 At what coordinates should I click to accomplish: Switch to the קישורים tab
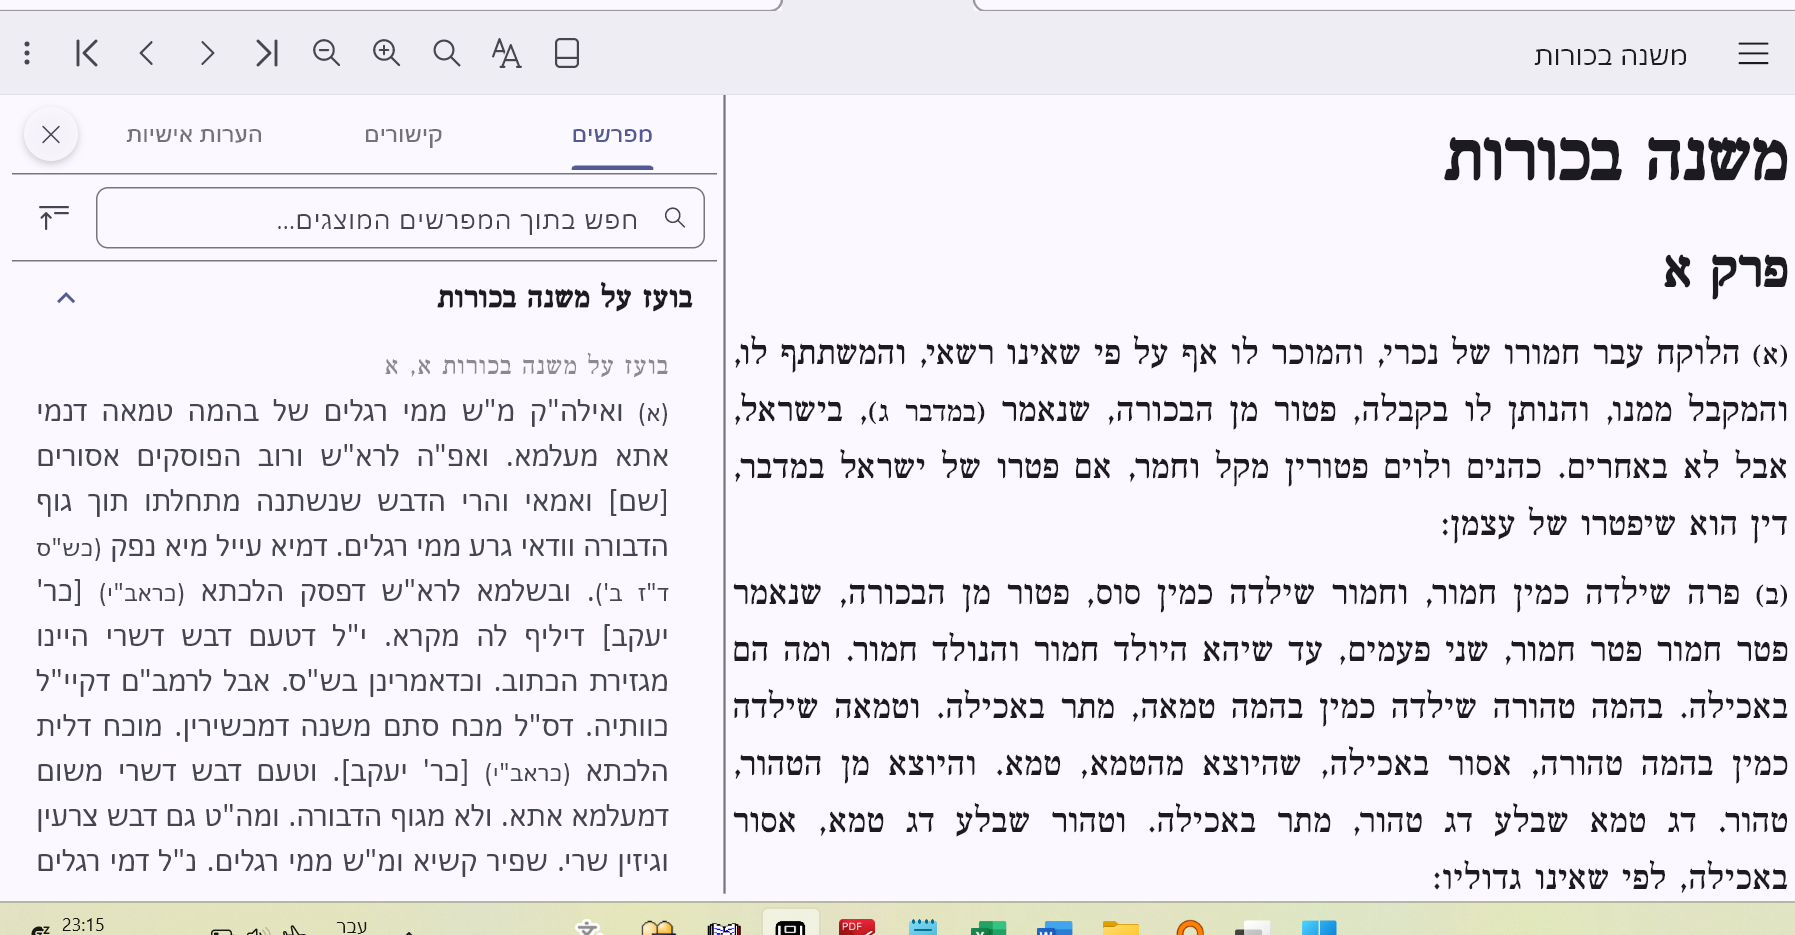coord(403,135)
